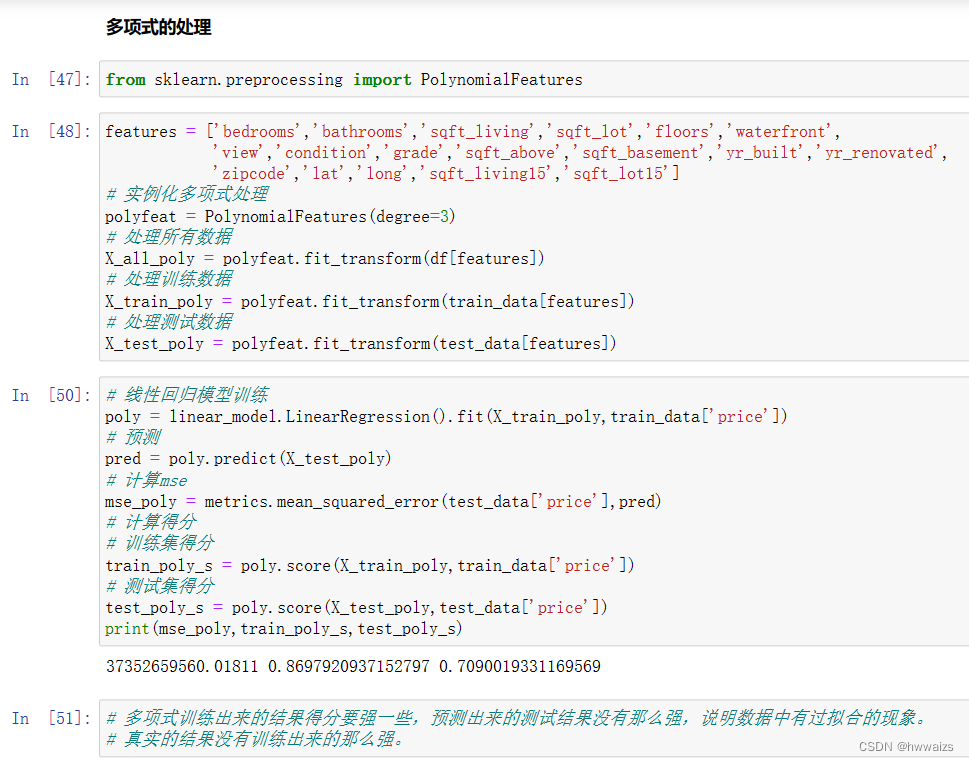969x761 pixels.
Task: Click the 'zipcode','lat' features line
Action: pyautogui.click(x=446, y=174)
